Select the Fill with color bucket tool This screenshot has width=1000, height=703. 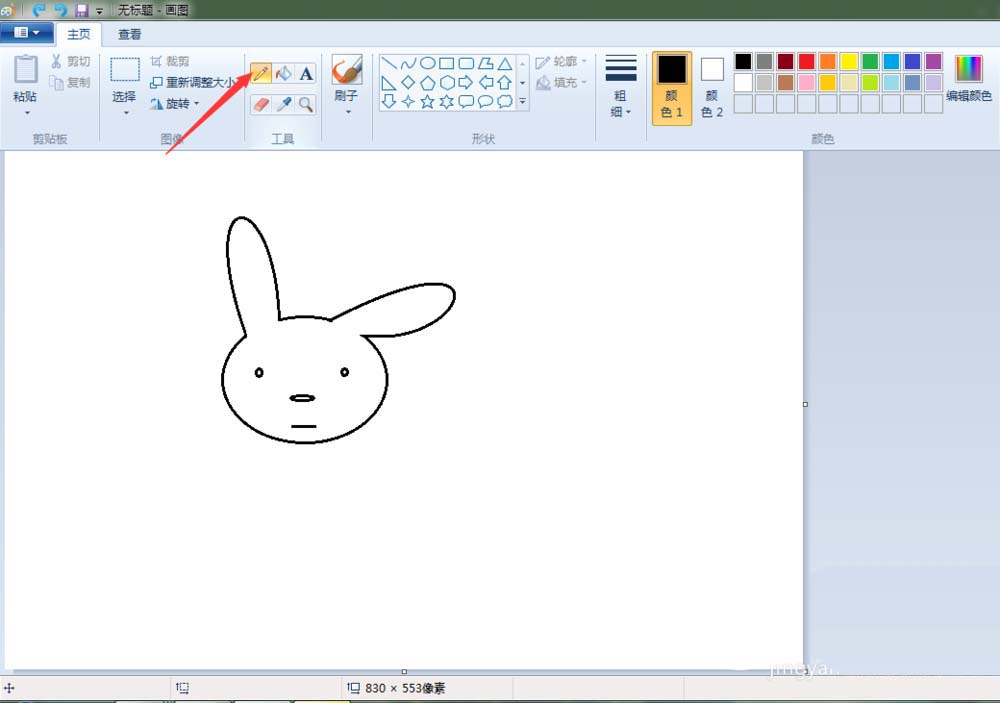284,73
